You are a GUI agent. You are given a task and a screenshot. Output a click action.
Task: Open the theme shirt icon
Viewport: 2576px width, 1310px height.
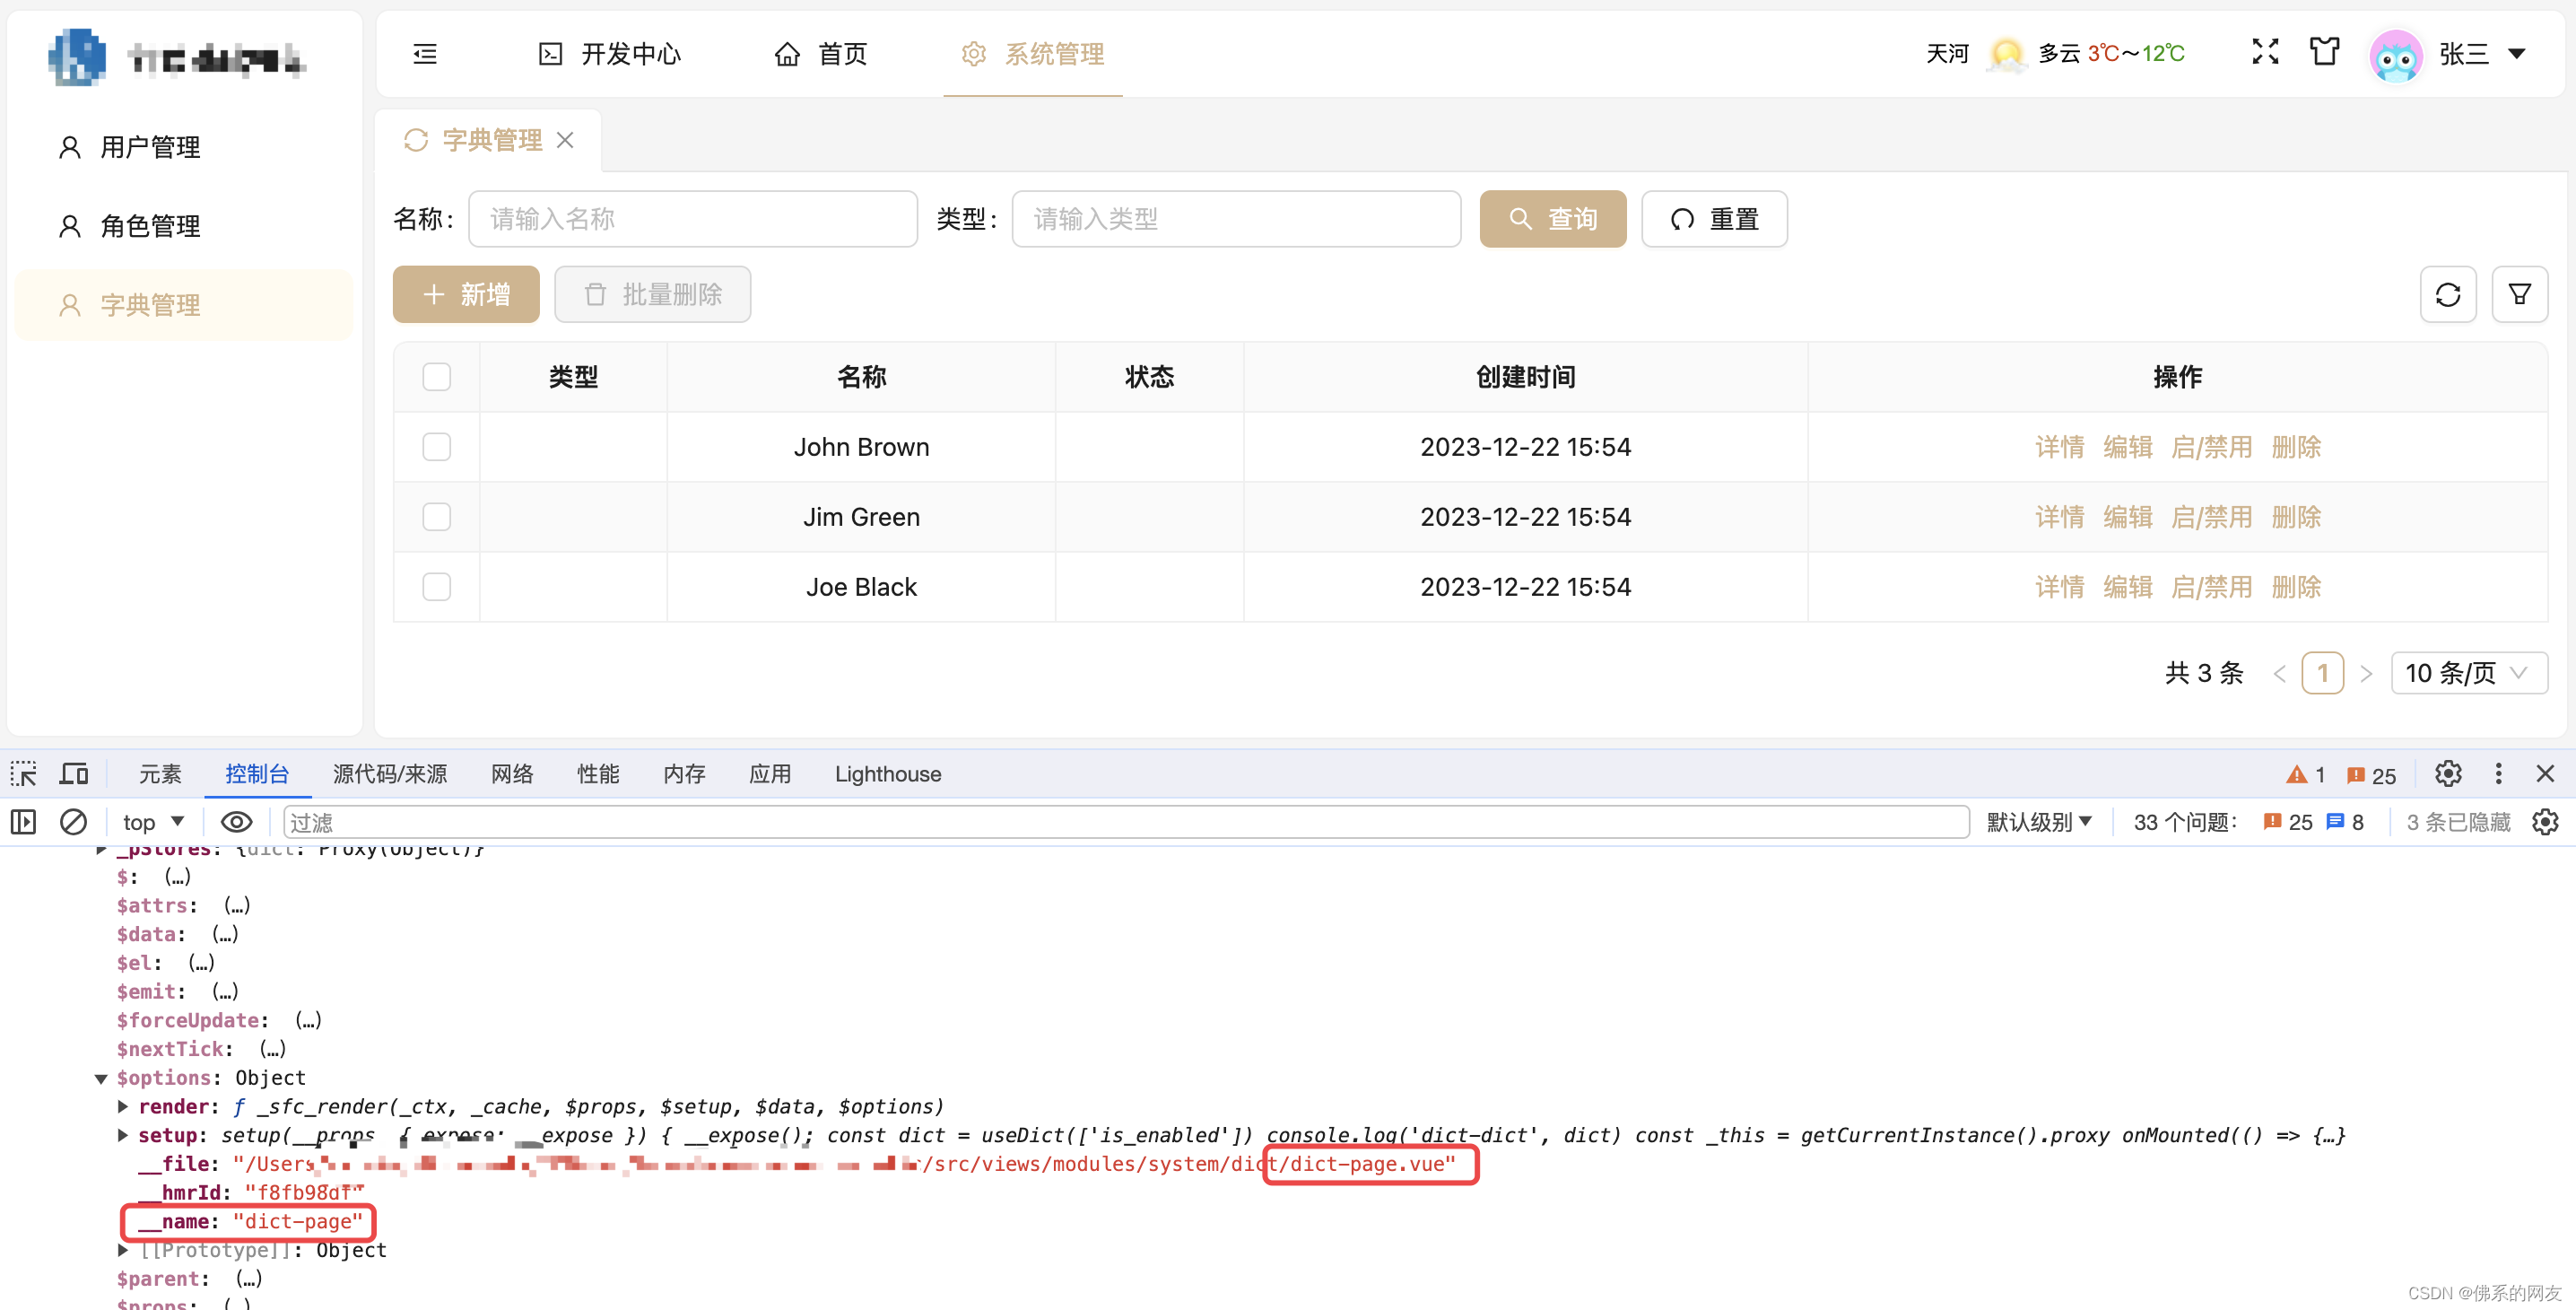coord(2324,52)
